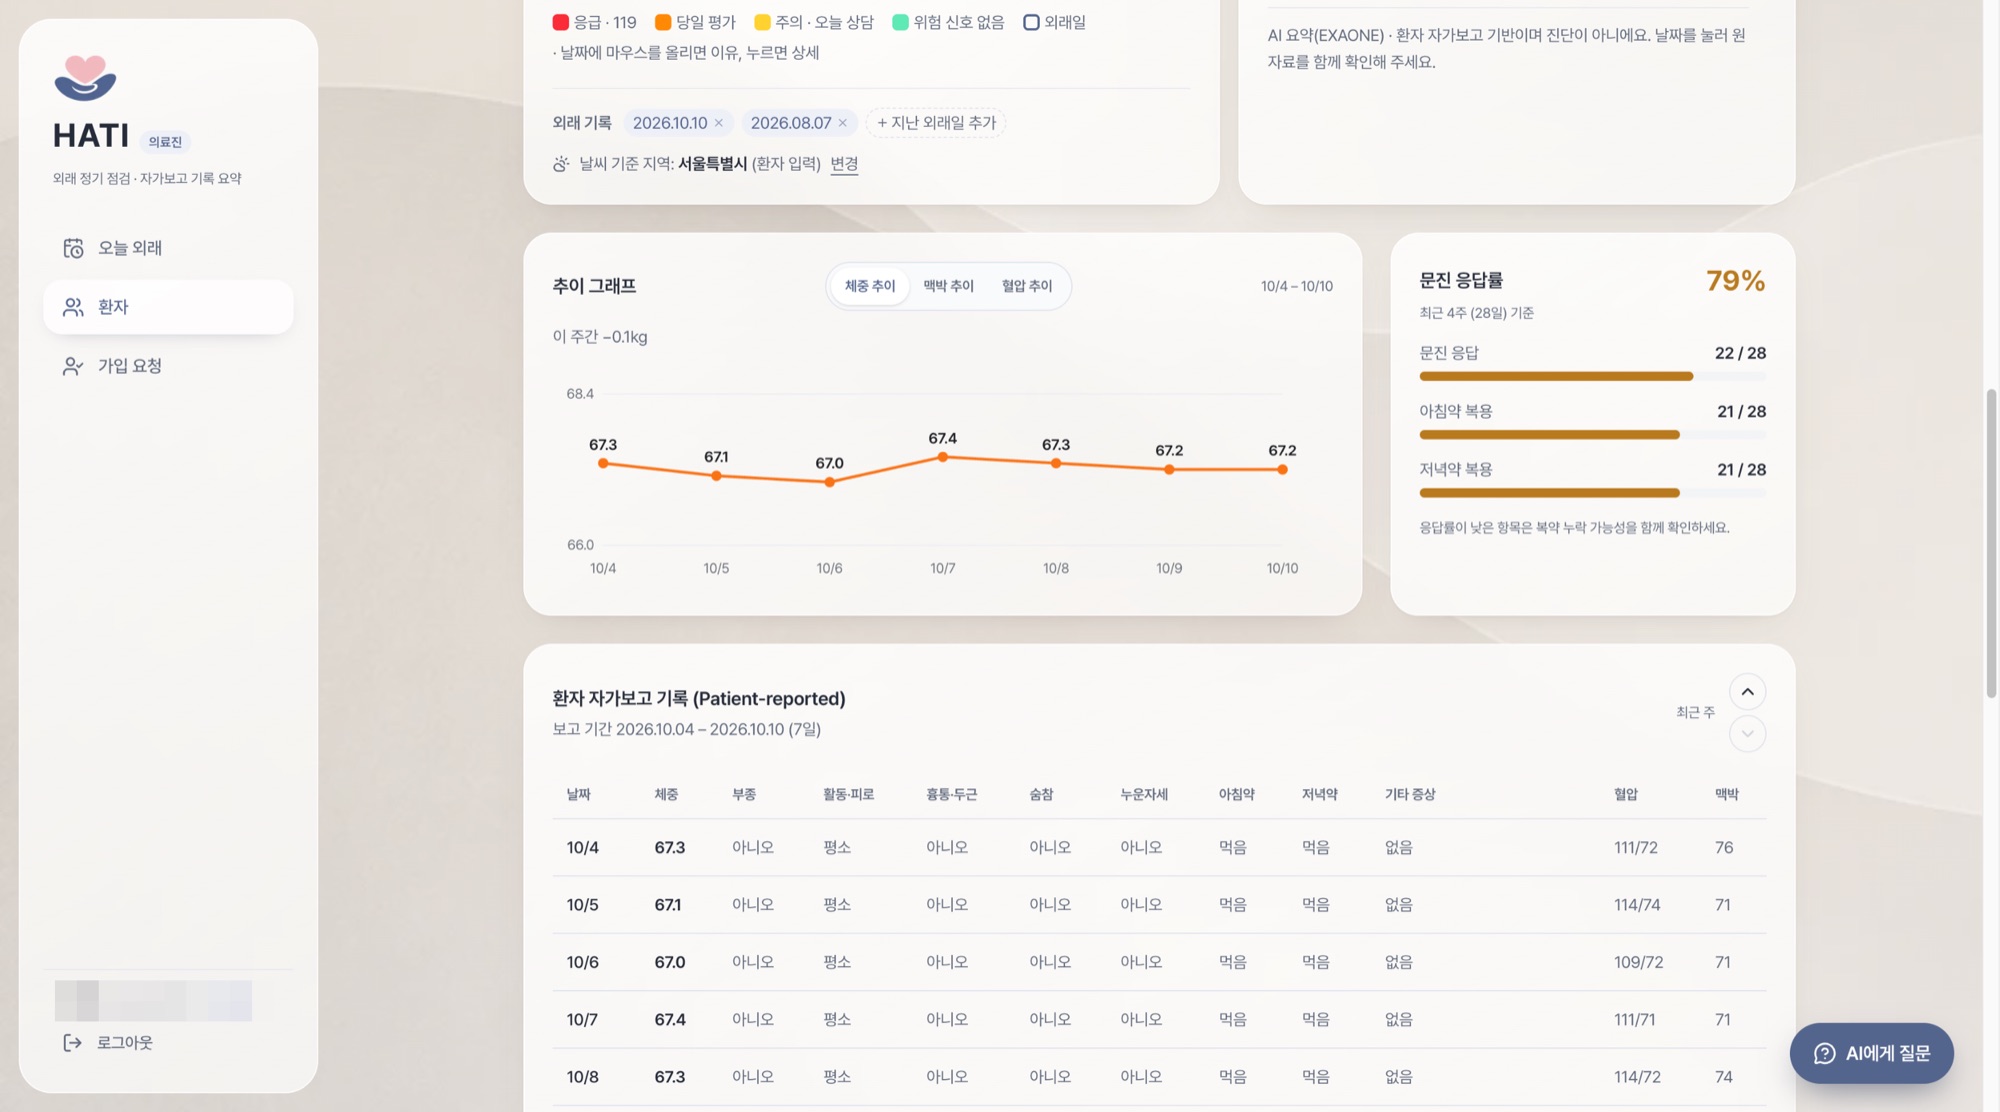Click the 22 / 28 문진 응답 count

(x=1740, y=353)
